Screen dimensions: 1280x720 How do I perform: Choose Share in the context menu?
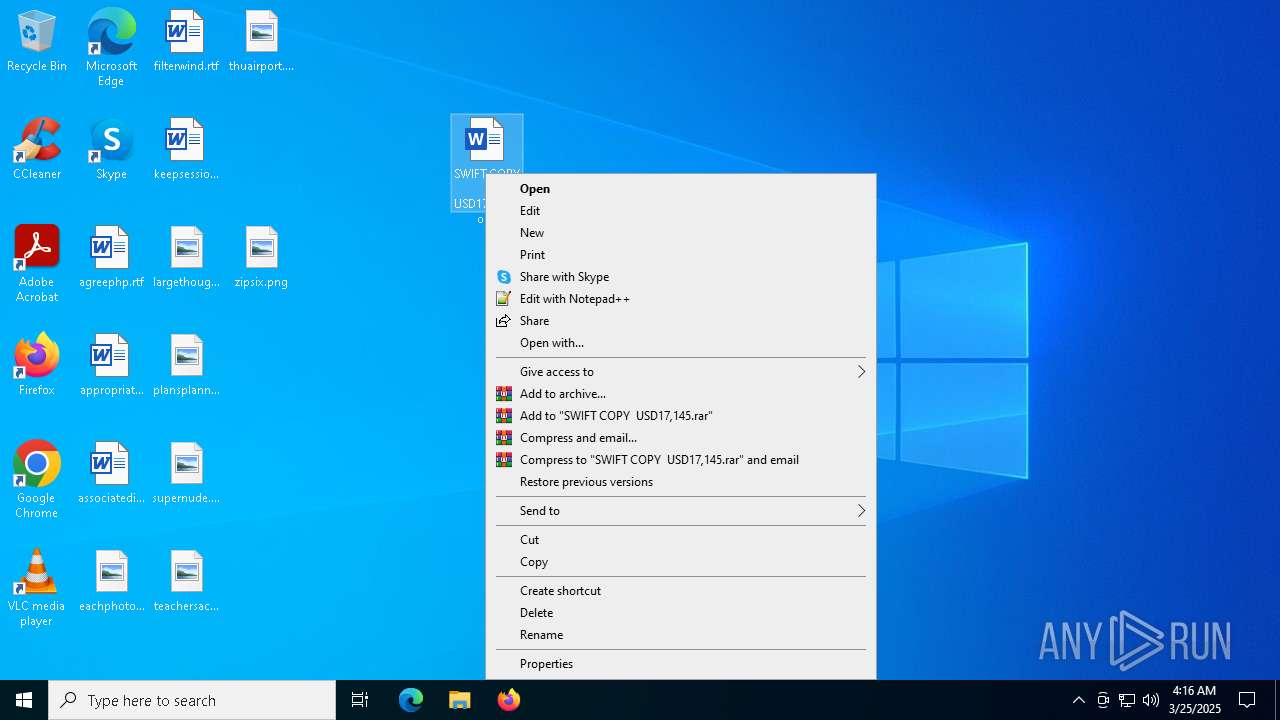tap(681, 321)
